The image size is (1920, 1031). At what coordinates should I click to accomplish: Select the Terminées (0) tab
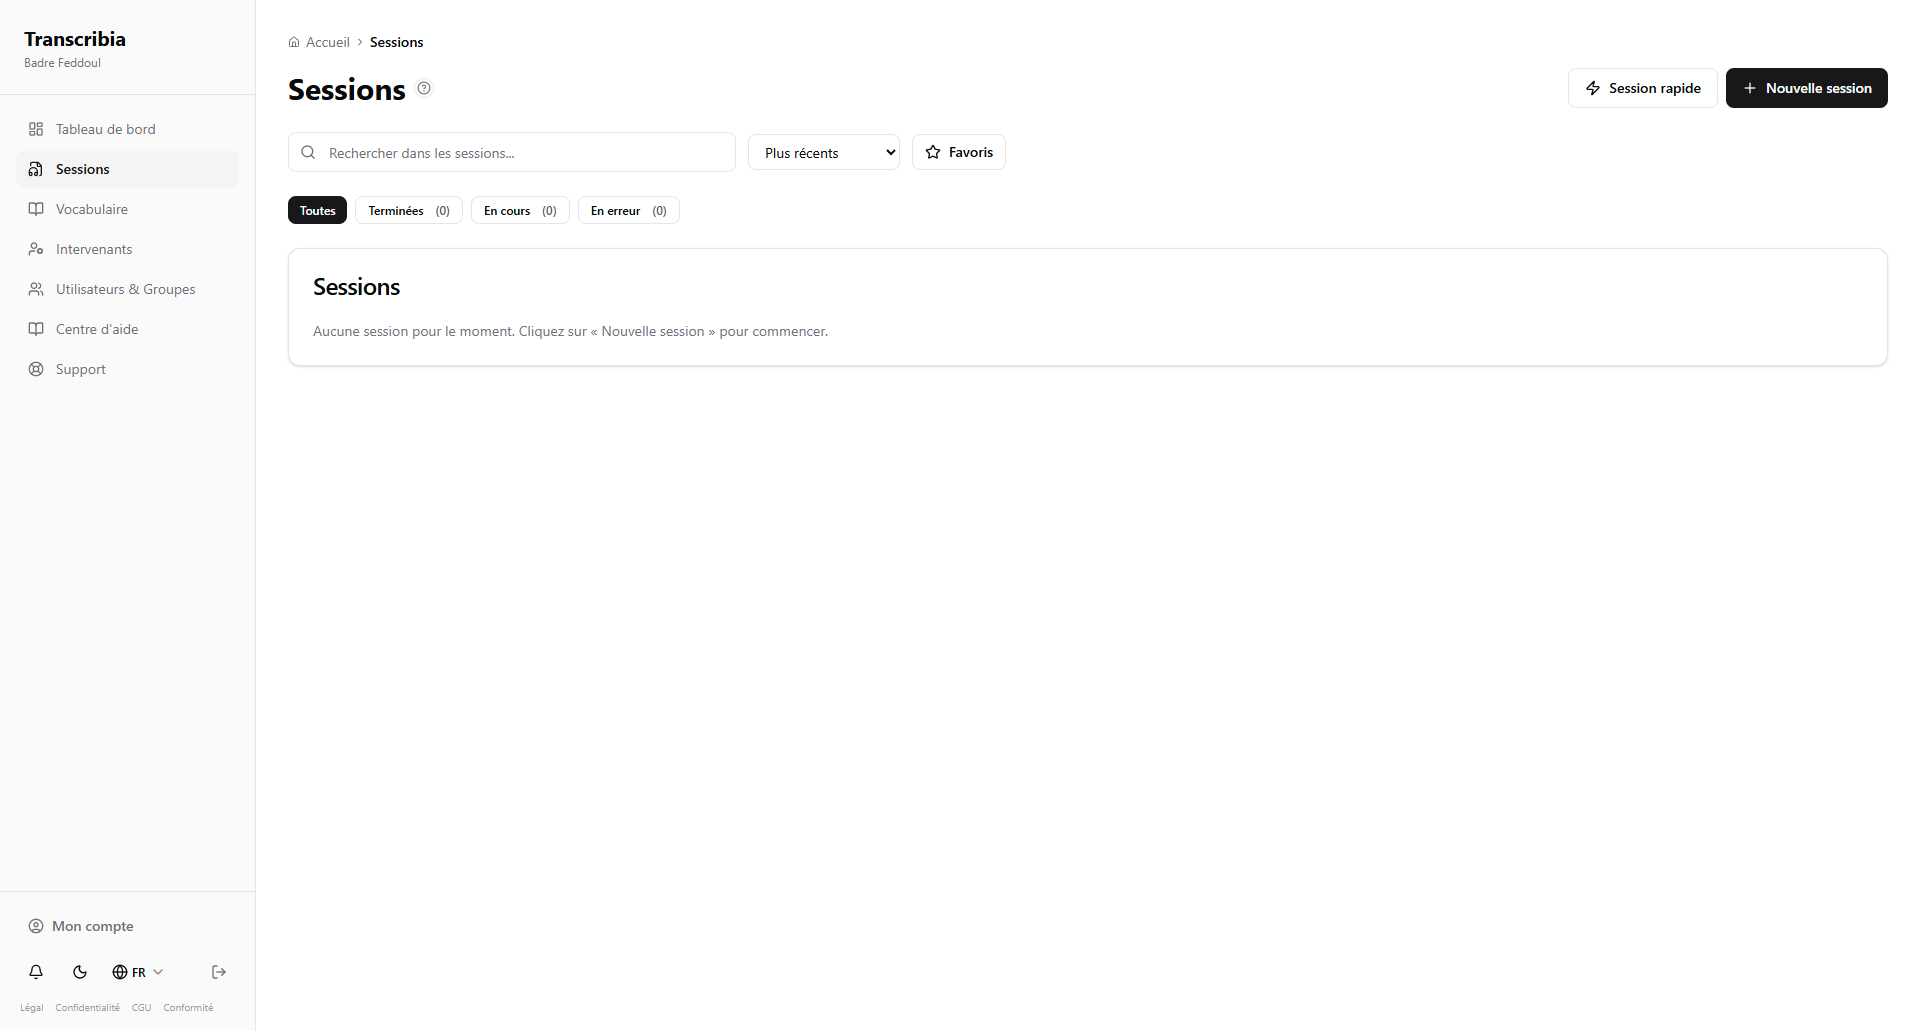coord(409,210)
